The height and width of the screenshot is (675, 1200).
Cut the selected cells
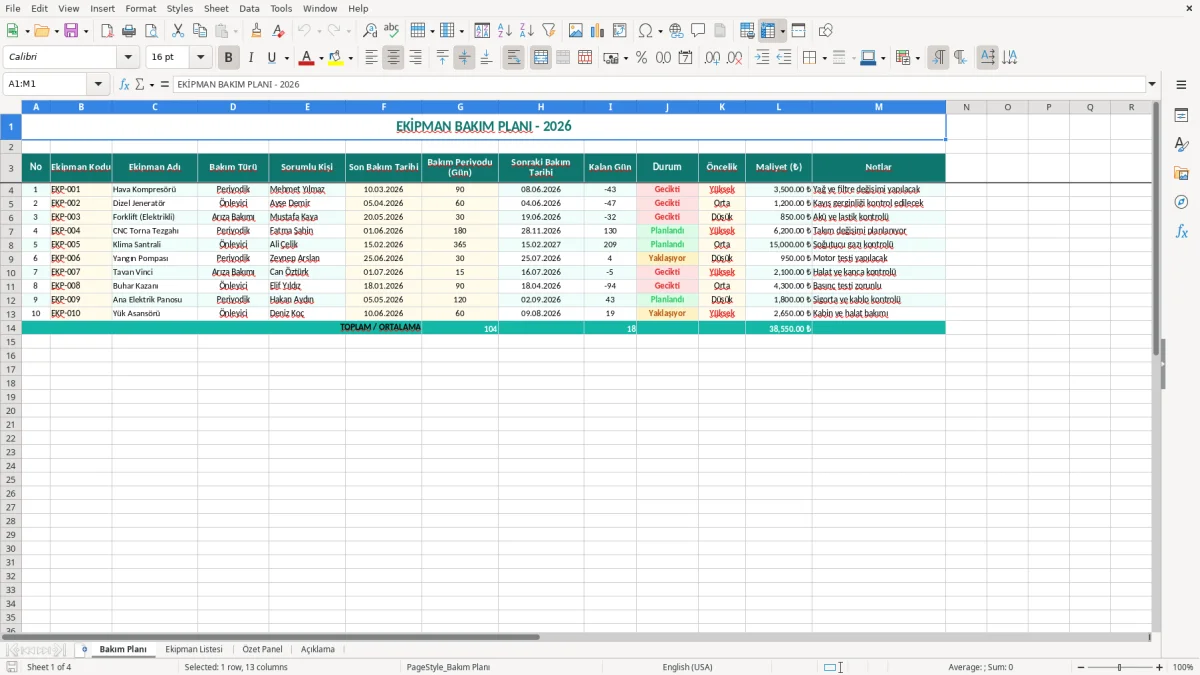178,31
